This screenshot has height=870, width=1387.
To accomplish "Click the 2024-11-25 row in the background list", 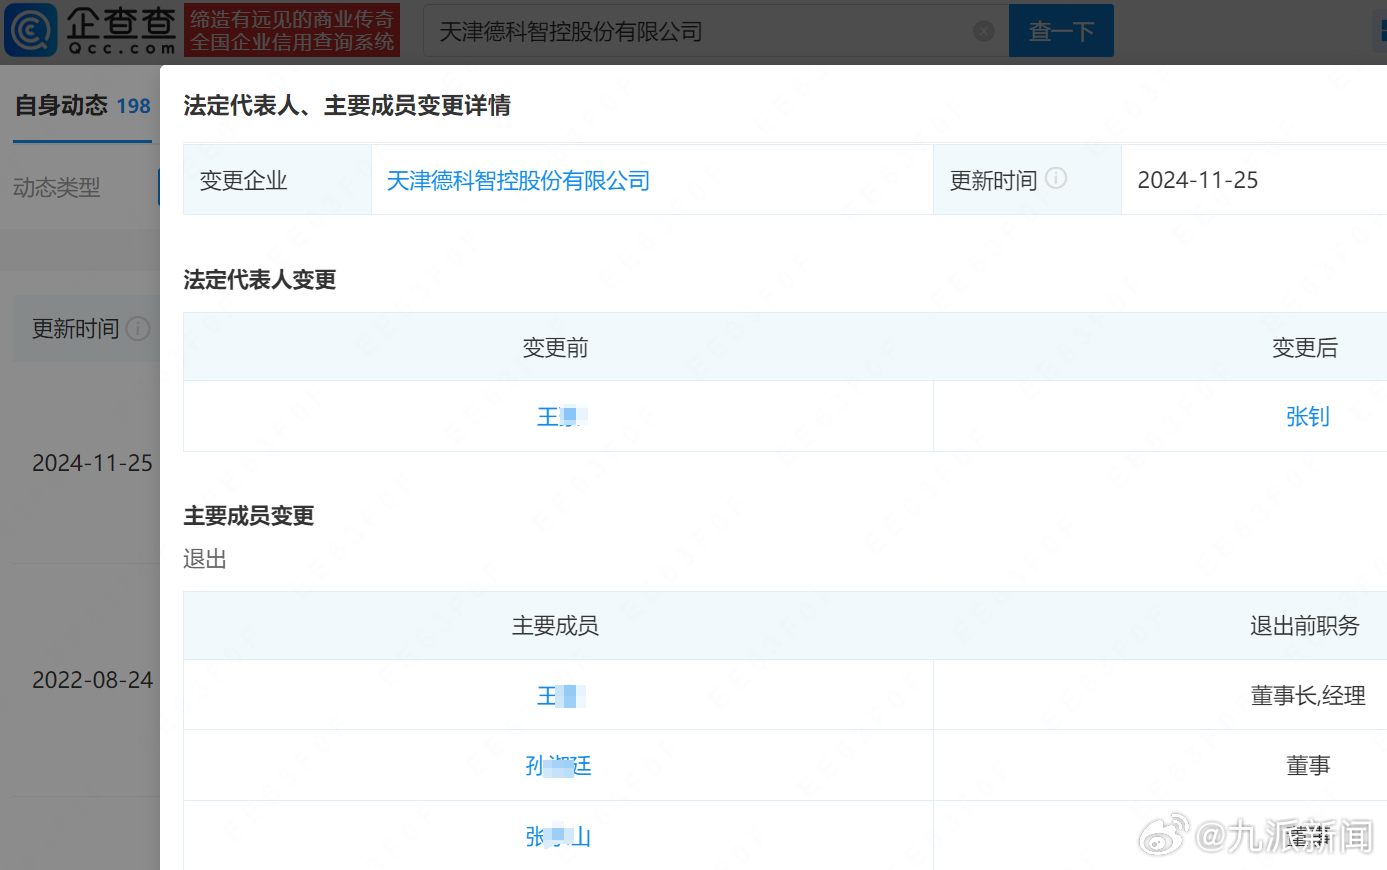I will click(x=92, y=463).
